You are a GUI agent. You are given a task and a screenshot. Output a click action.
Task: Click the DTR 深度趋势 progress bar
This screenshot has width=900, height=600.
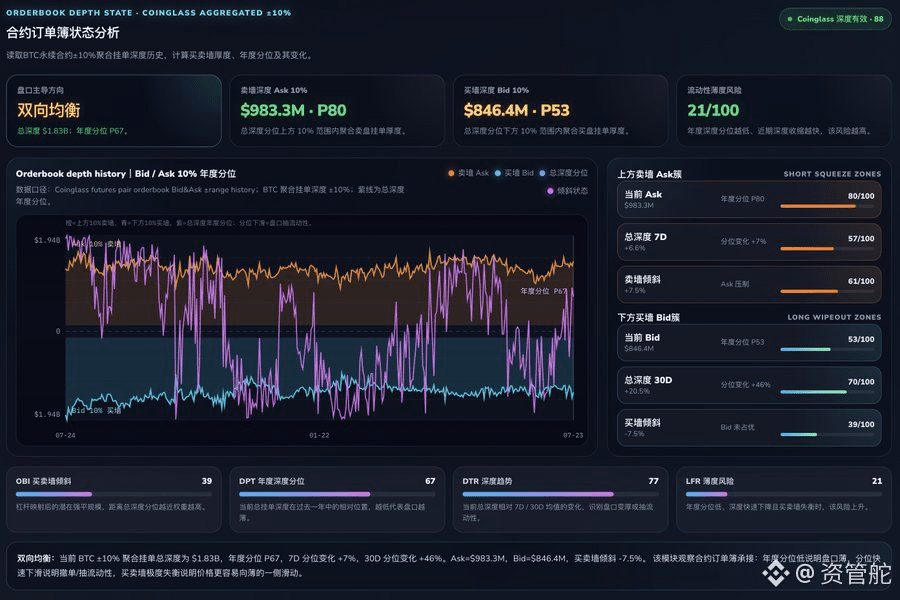pyautogui.click(x=560, y=494)
